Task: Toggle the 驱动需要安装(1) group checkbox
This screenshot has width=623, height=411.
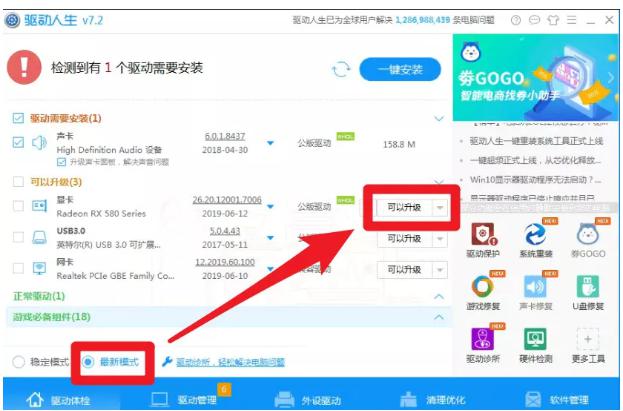Action: 18,118
